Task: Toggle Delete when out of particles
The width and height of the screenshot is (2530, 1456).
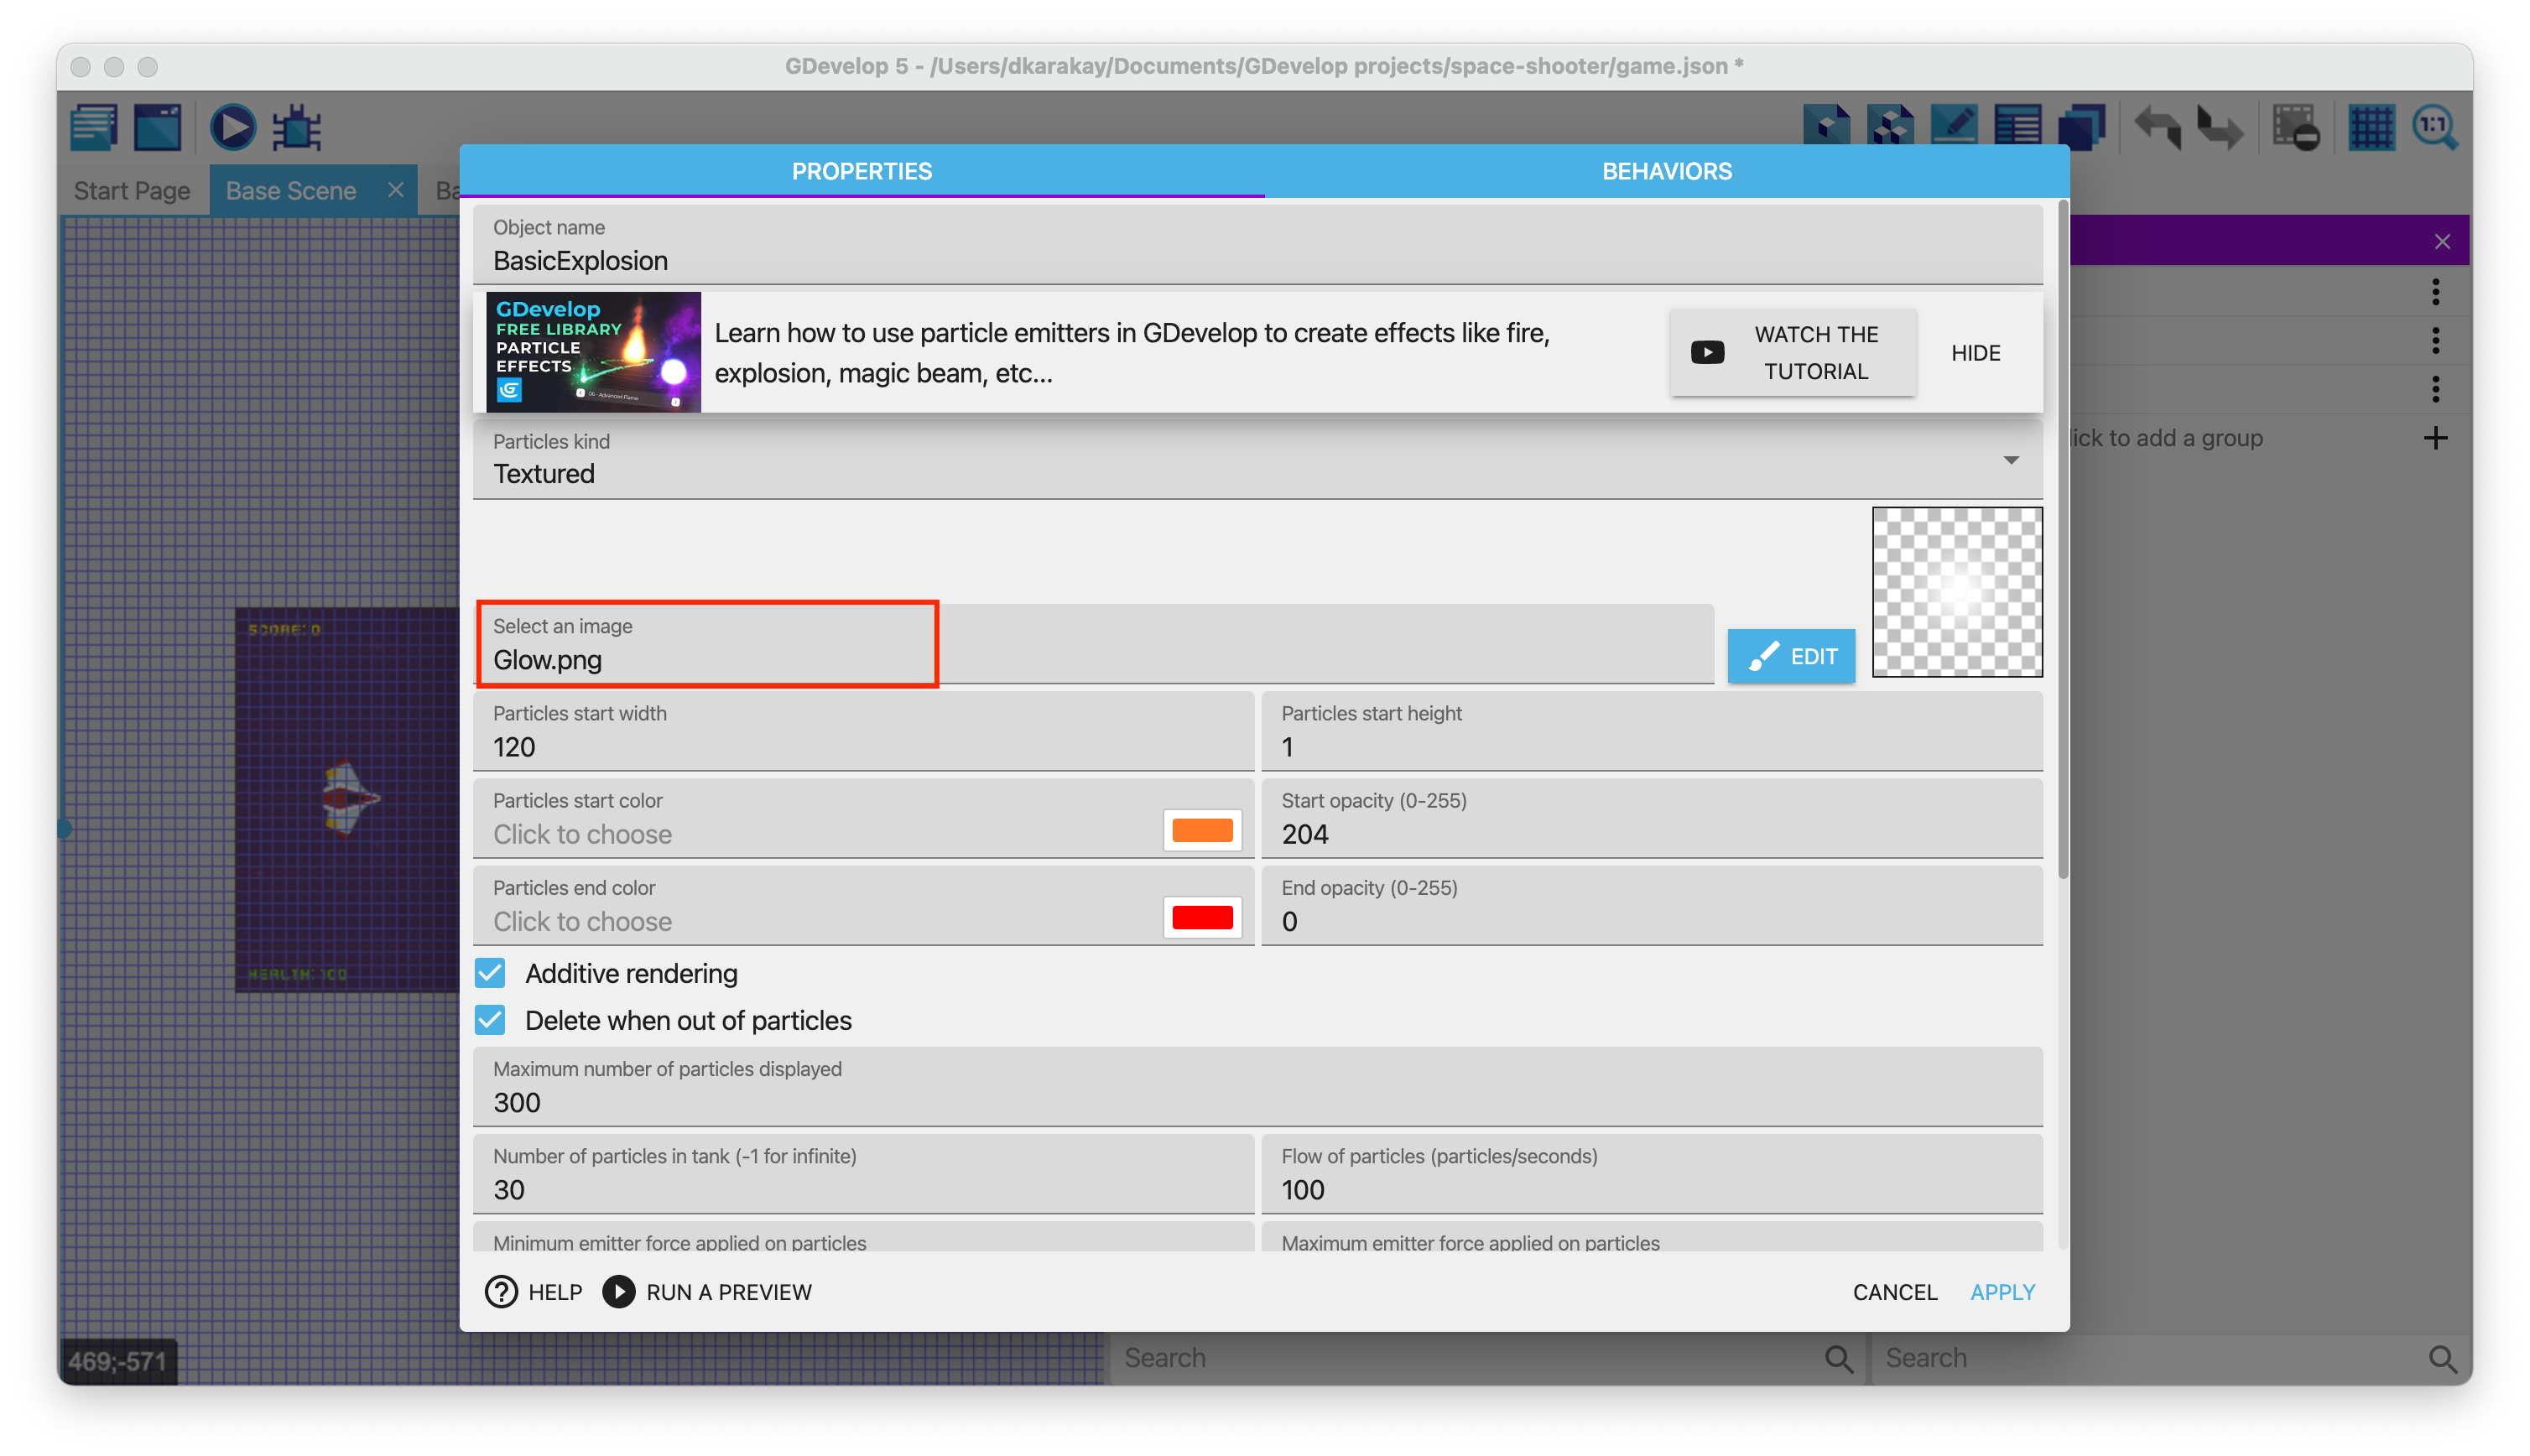Action: (490, 1020)
